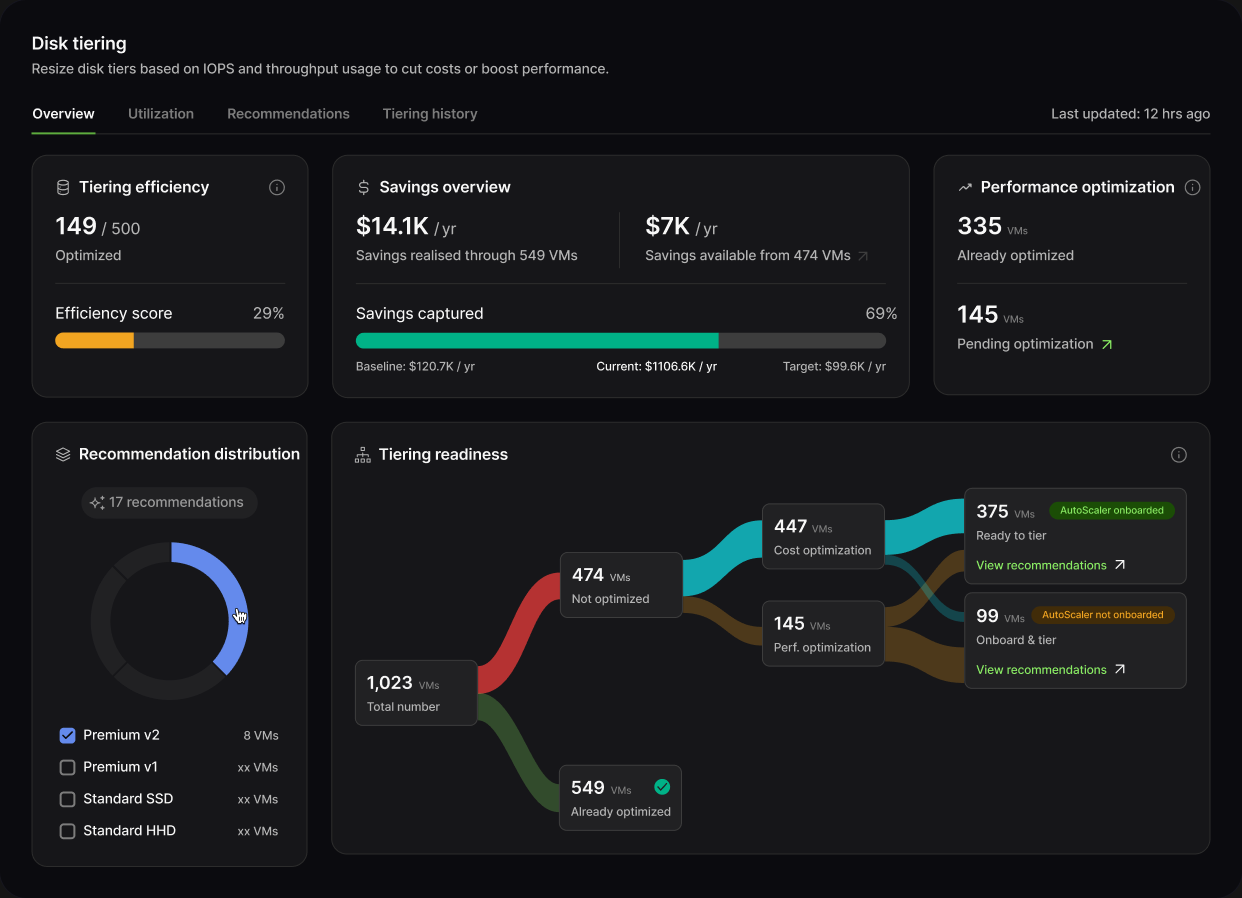View recommendations for Ready to tier
The image size is (1242, 898).
point(1051,565)
